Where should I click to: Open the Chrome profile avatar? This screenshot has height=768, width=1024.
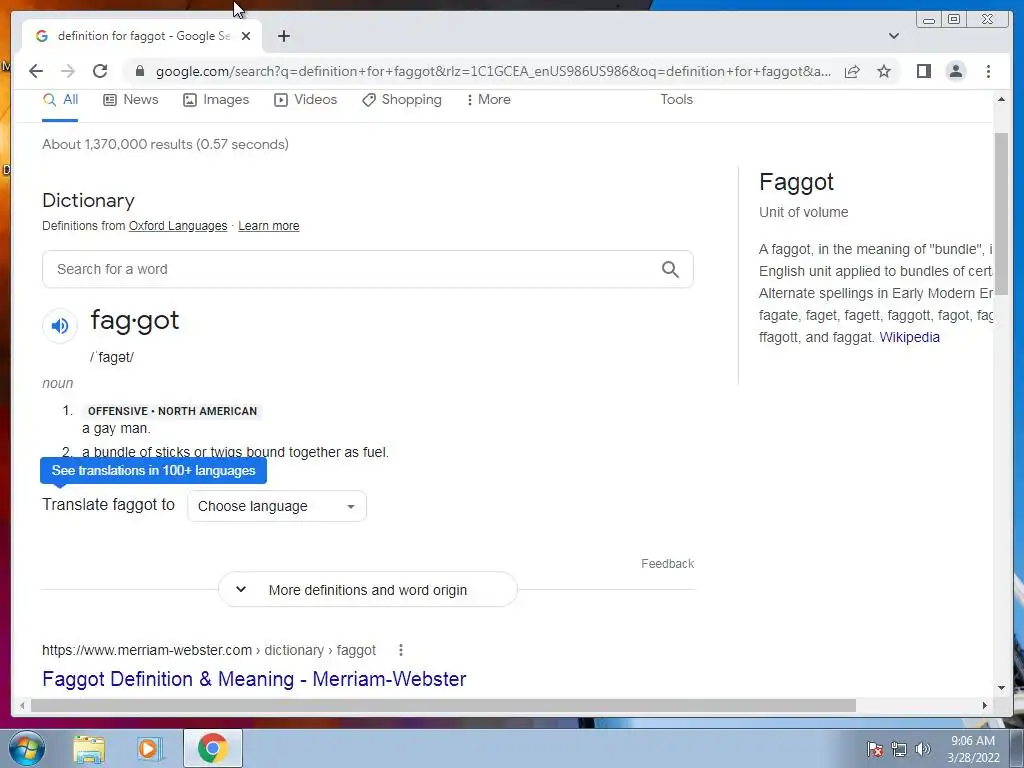coord(955,71)
